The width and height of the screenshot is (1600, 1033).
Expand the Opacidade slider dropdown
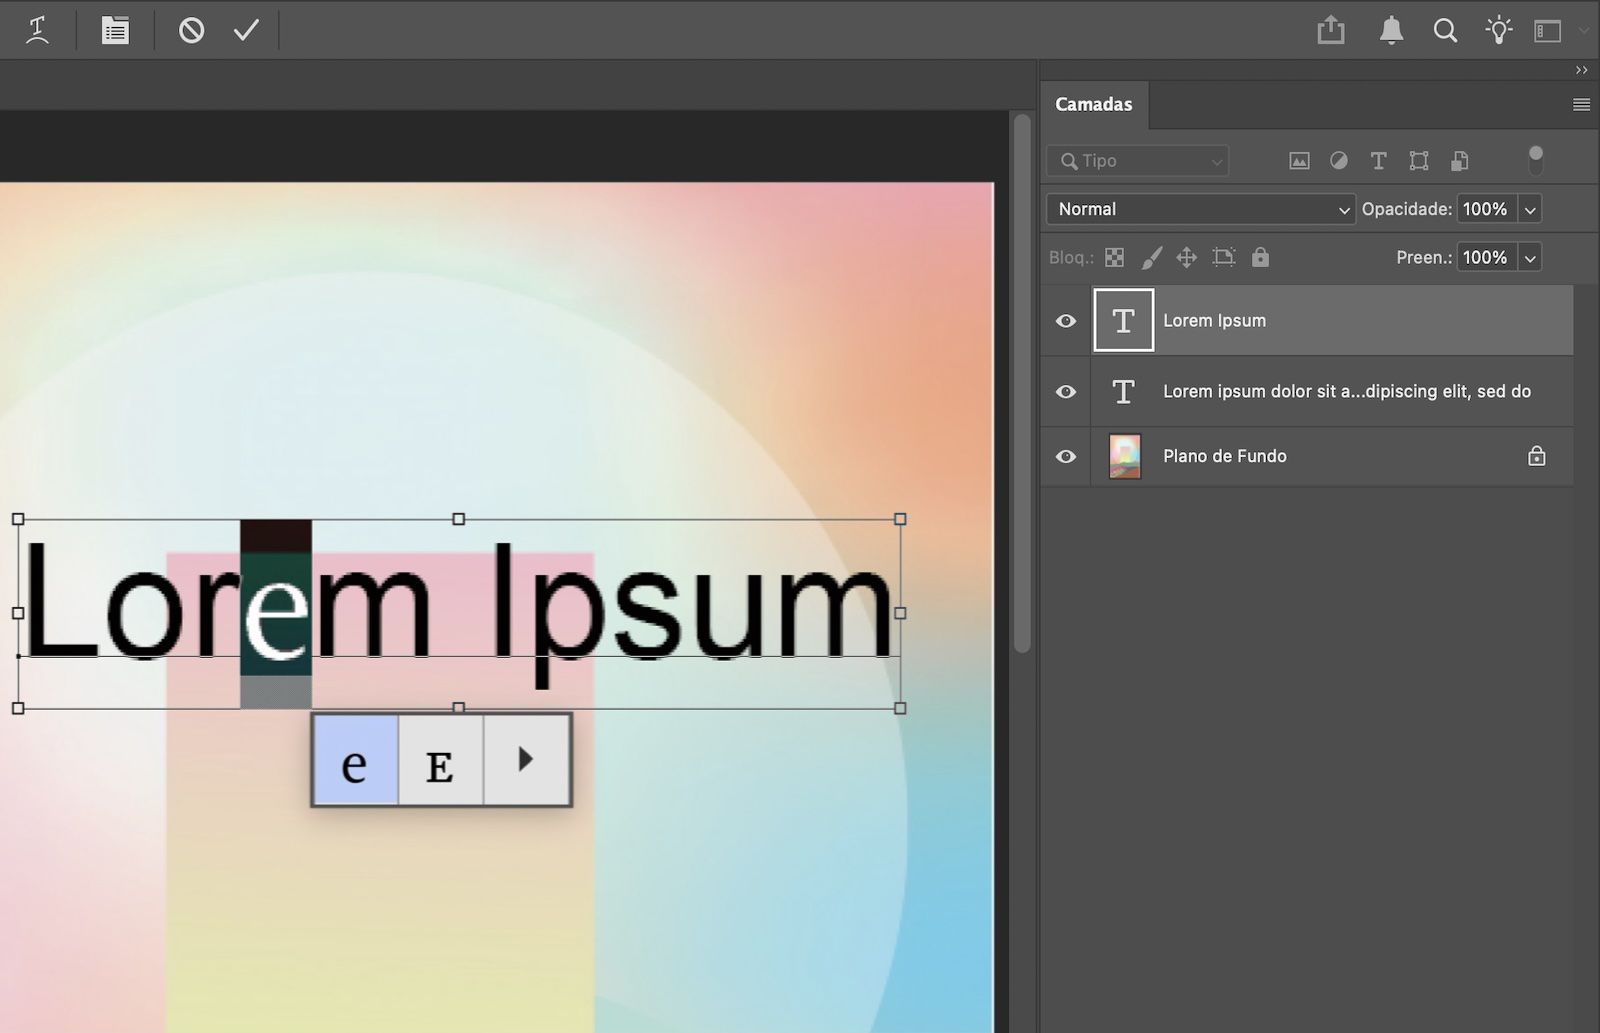(1530, 209)
